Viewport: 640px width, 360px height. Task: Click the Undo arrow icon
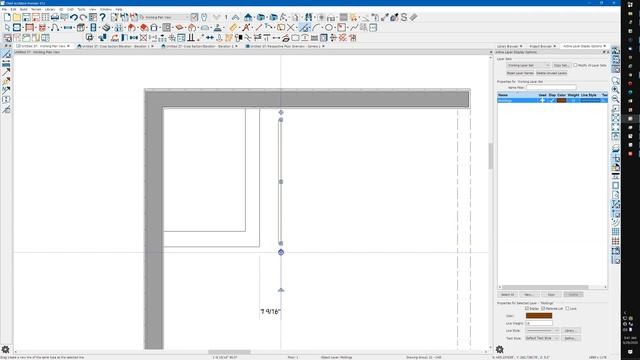point(74,18)
